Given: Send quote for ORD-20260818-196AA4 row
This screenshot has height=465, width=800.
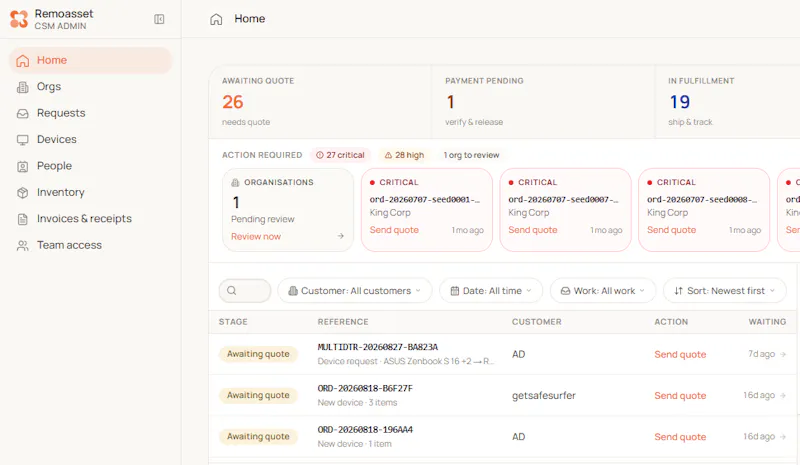Looking at the screenshot, I should [680, 437].
